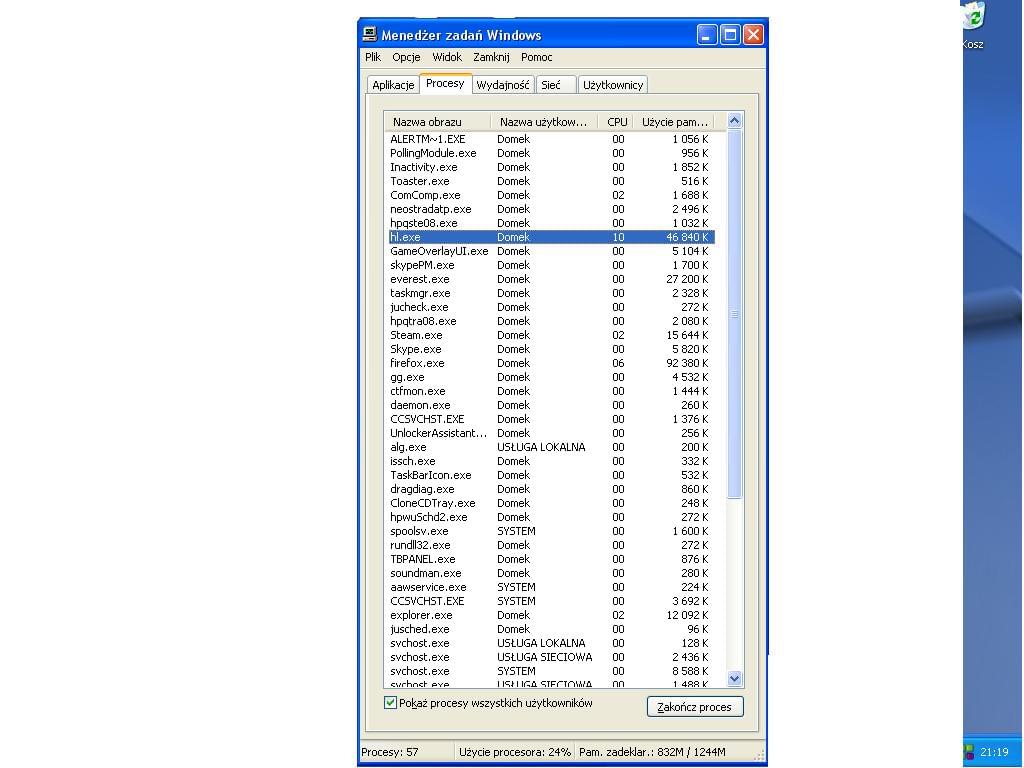Select the explorer.exe process
Viewport: 1024px width, 768px height.
click(552, 615)
